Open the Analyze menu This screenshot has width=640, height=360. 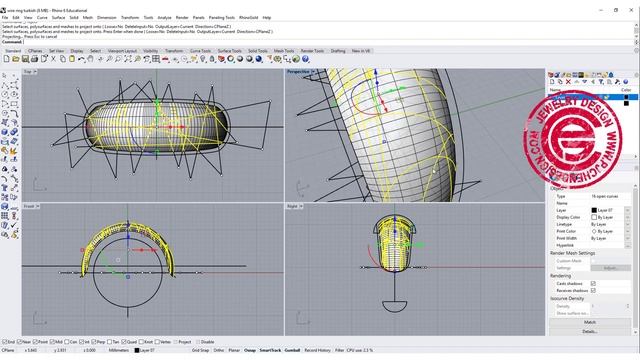(164, 18)
